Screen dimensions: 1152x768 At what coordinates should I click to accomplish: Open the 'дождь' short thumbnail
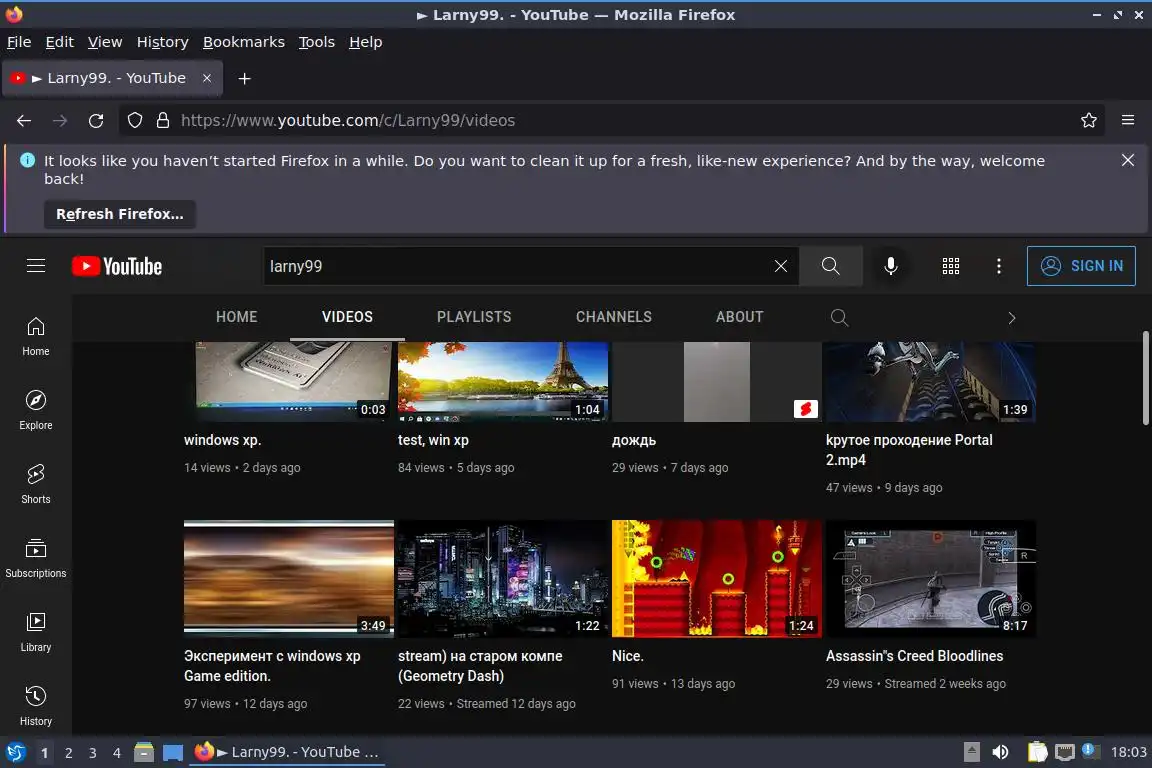click(x=716, y=381)
